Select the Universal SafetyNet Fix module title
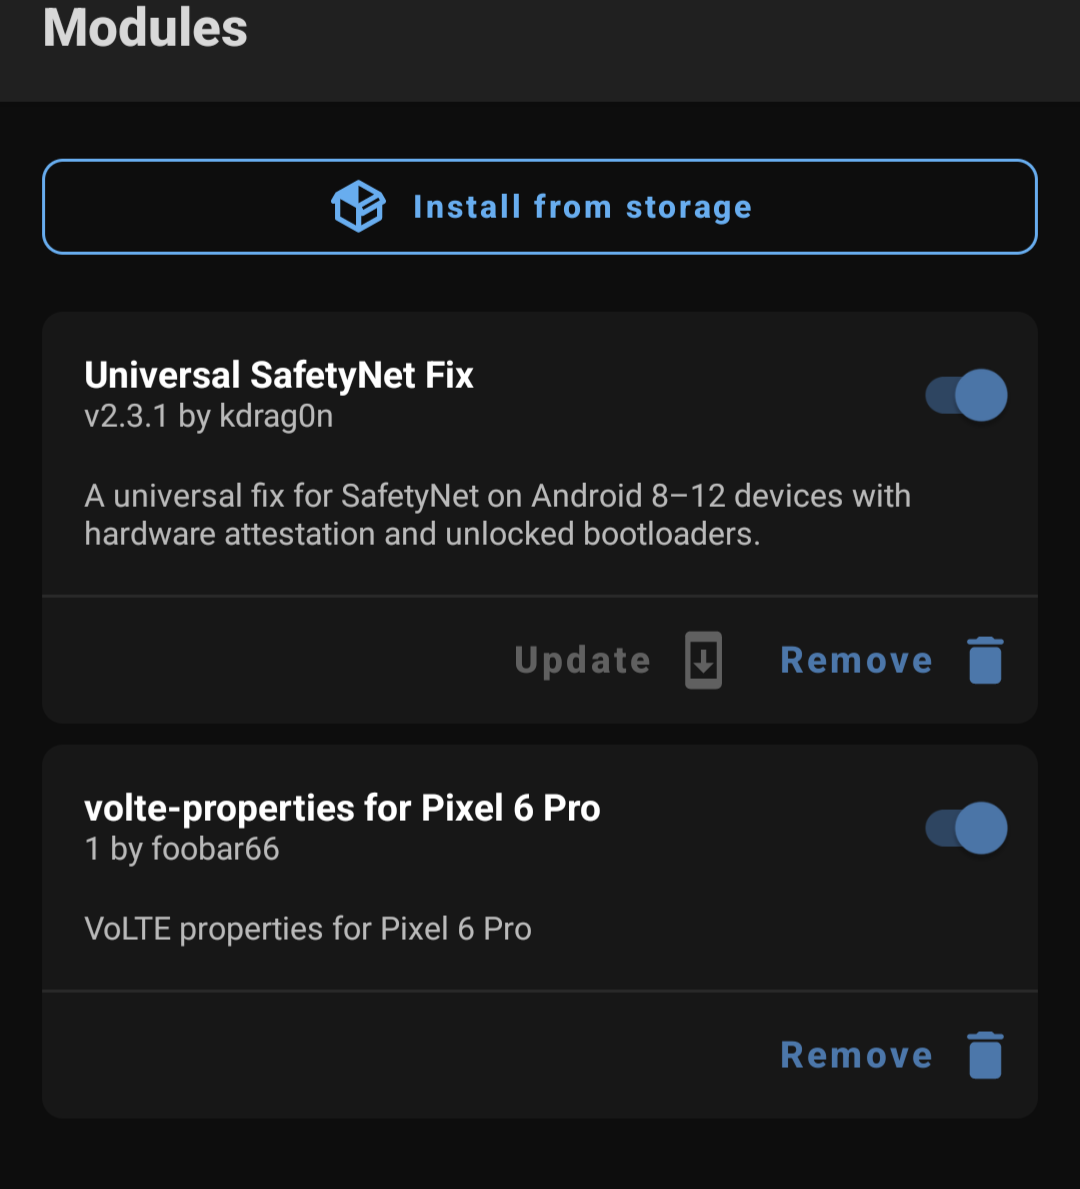This screenshot has width=1080, height=1189. click(x=279, y=375)
